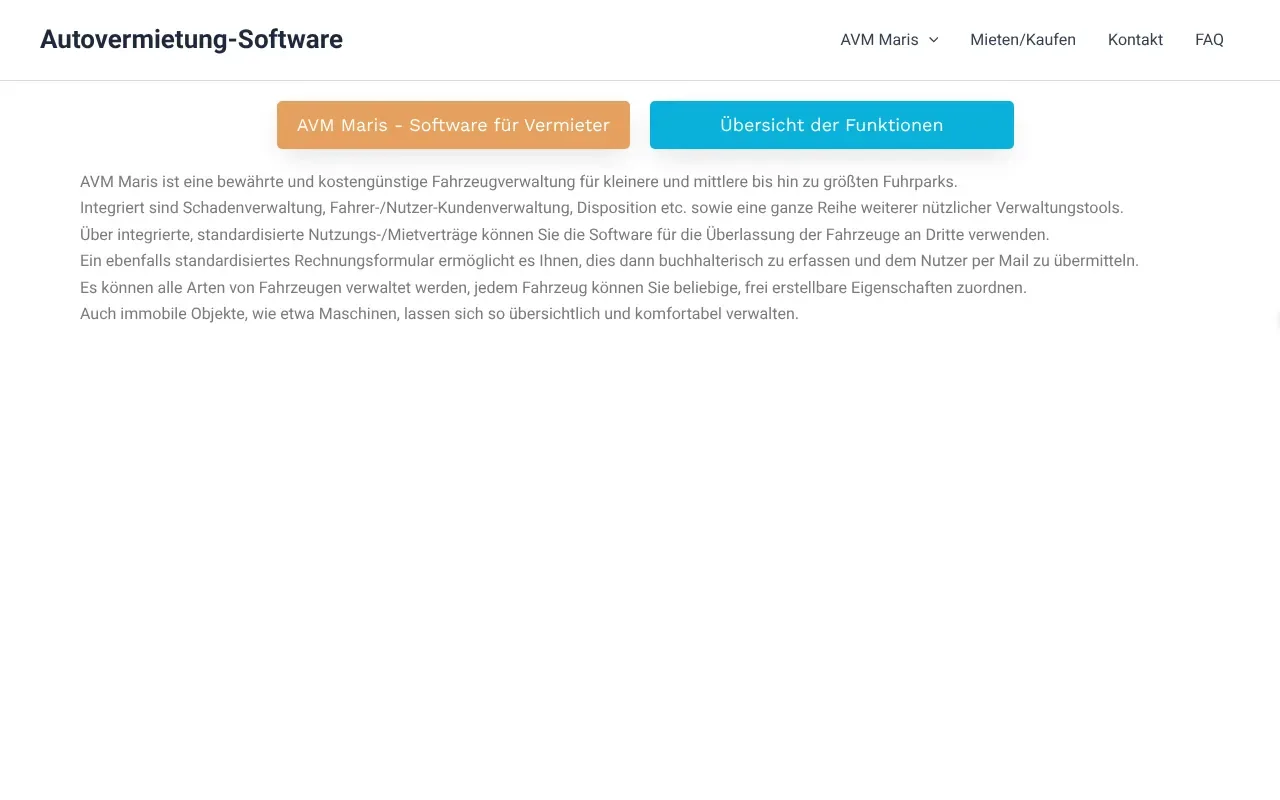
Task: Select the Software für Vermieter option
Action: 453,125
